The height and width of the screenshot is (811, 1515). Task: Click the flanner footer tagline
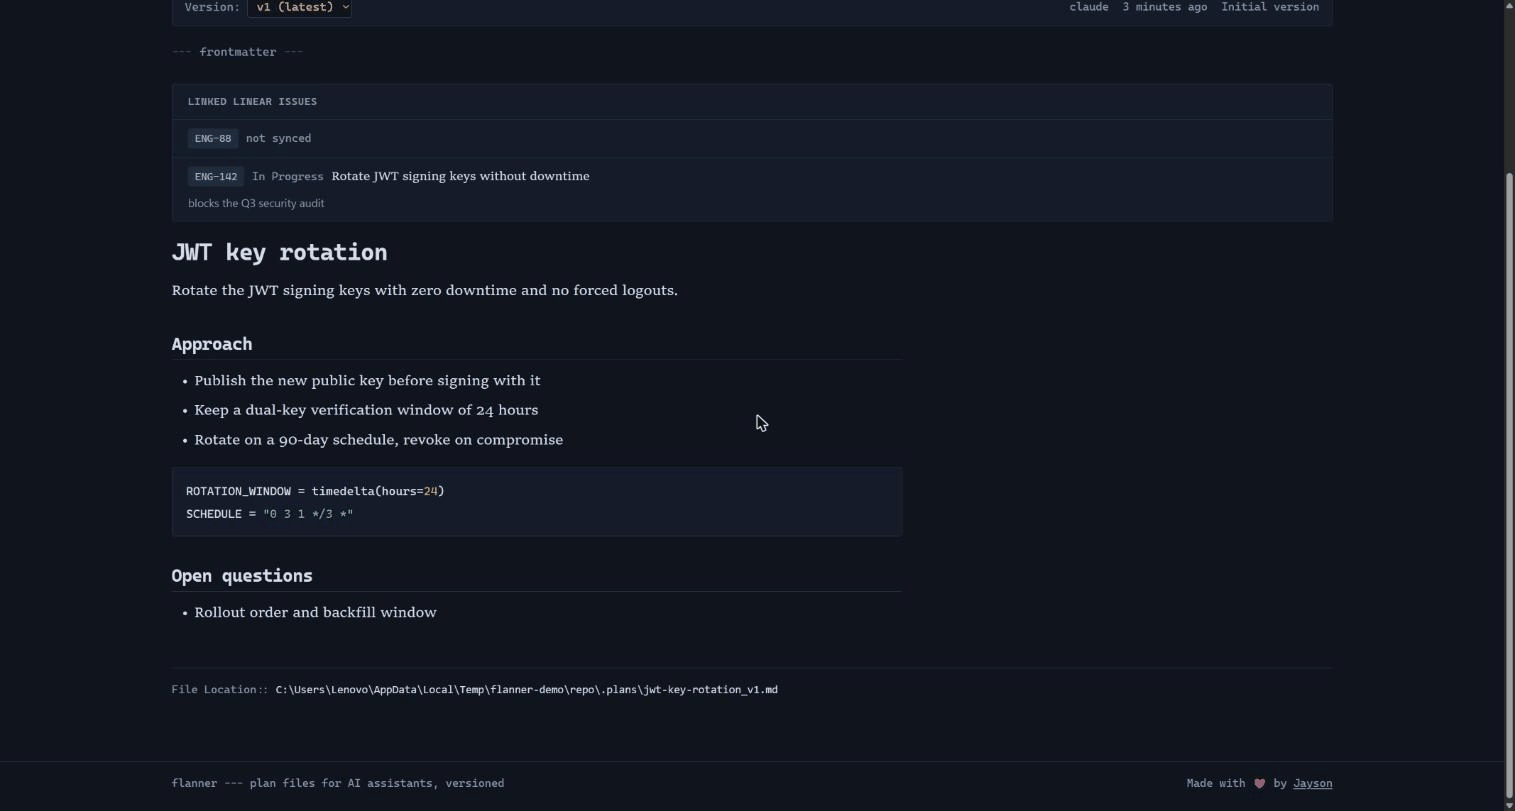coord(338,783)
